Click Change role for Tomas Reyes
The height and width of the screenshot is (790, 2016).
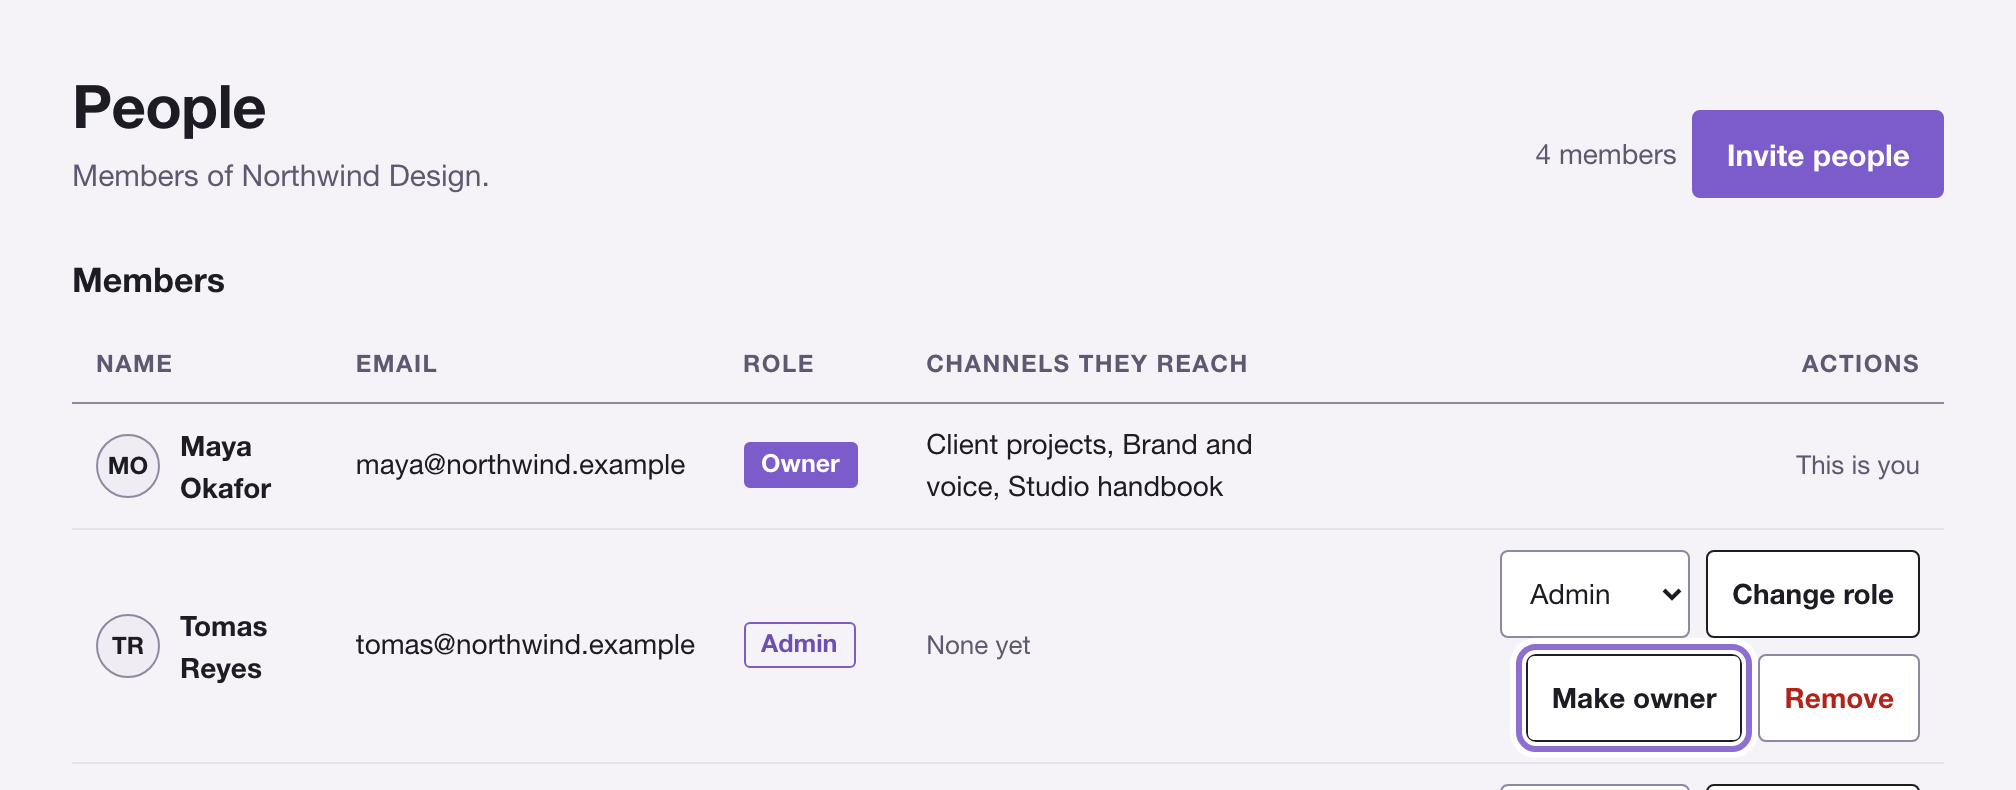[1812, 594]
